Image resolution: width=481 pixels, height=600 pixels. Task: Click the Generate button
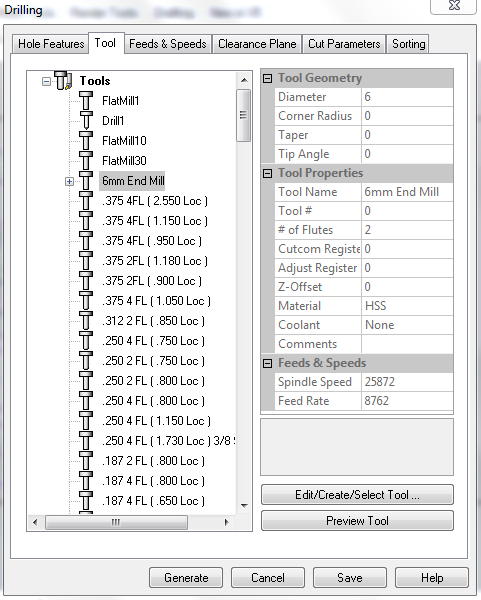click(x=186, y=577)
